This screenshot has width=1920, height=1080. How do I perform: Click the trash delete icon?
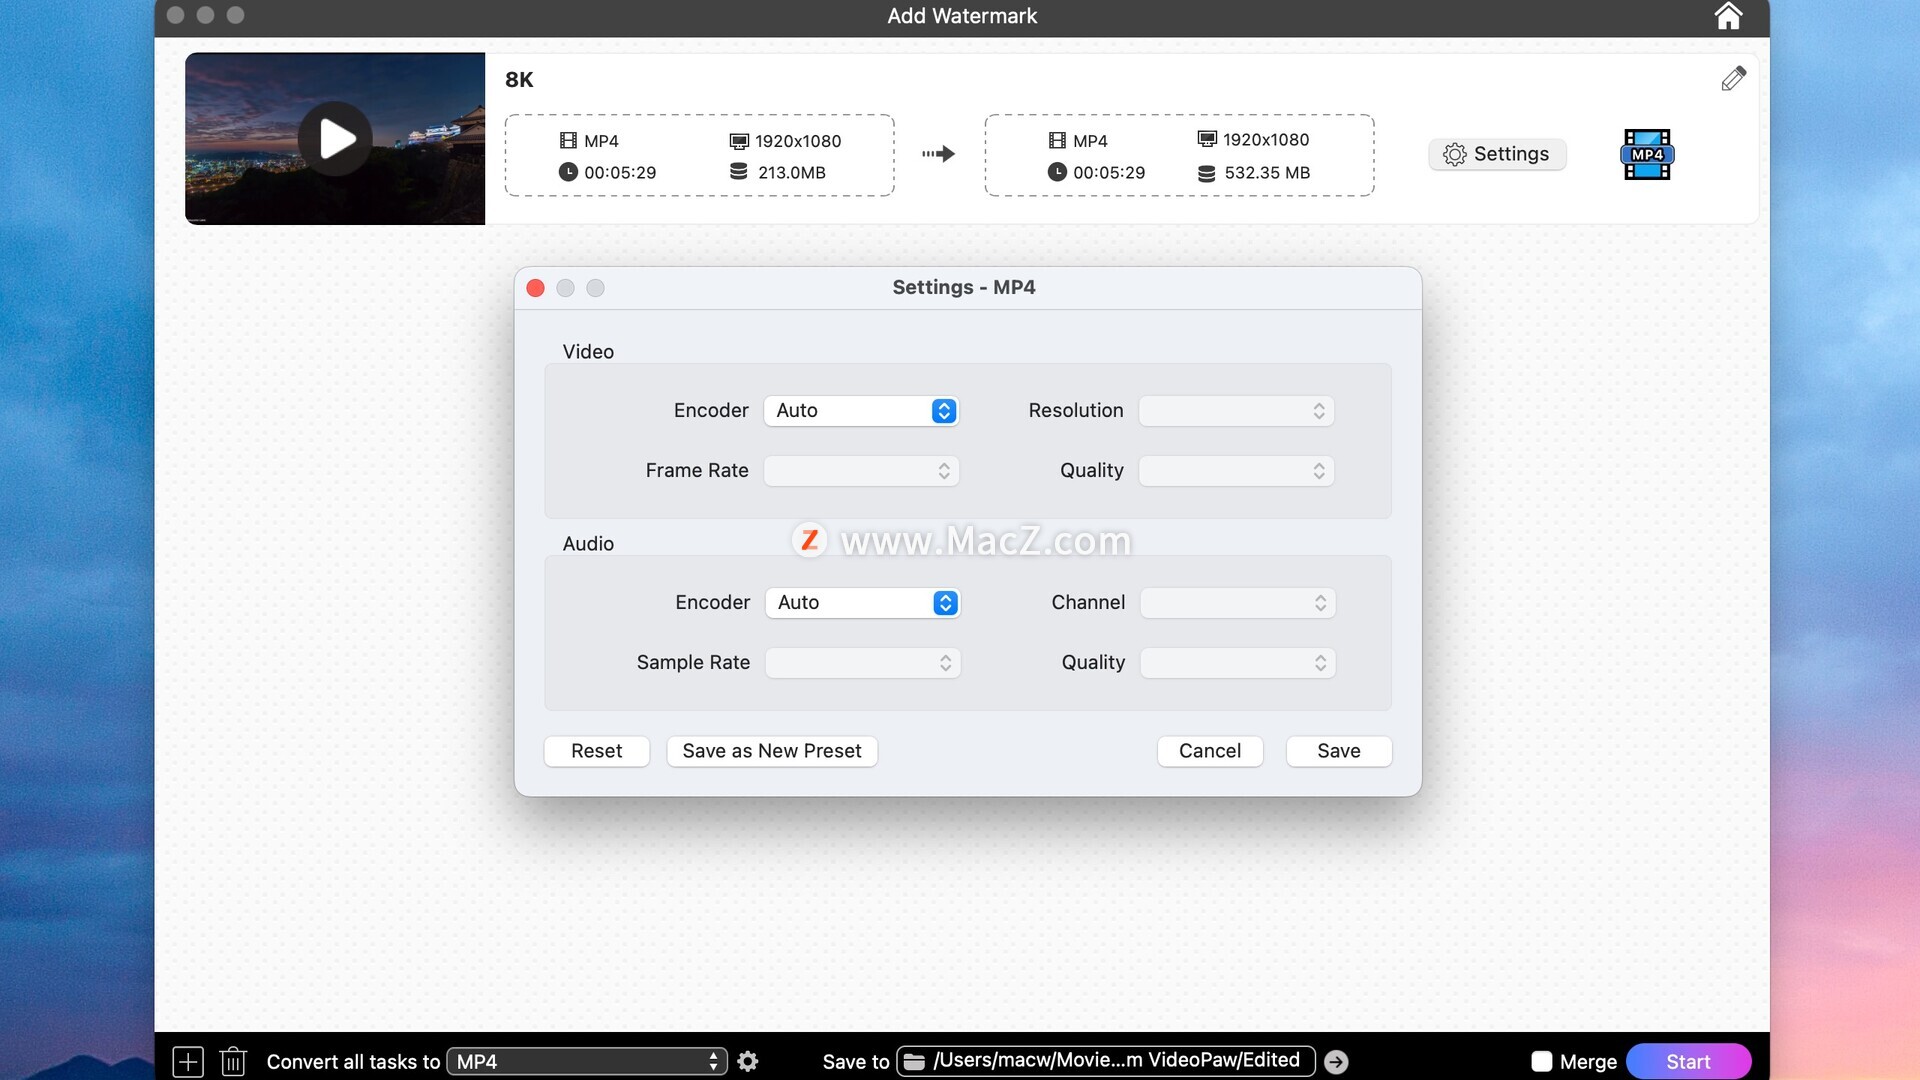tap(233, 1061)
